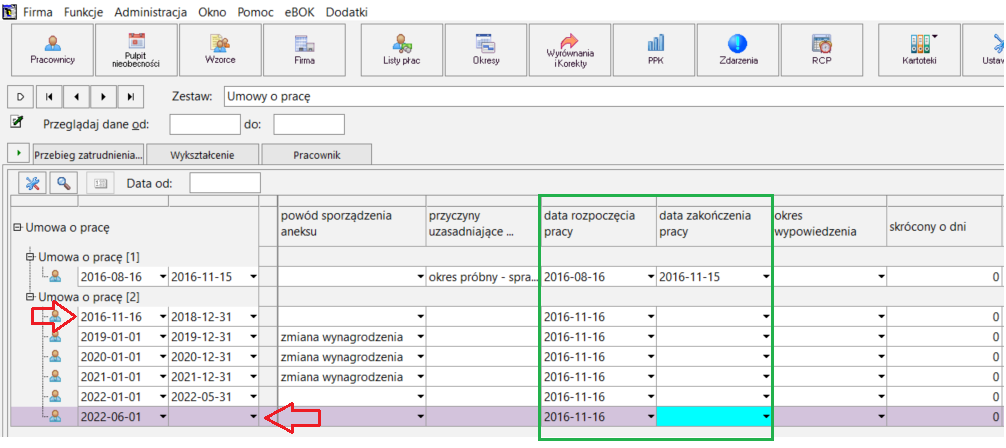Click the magnifier search icon

pos(64,183)
